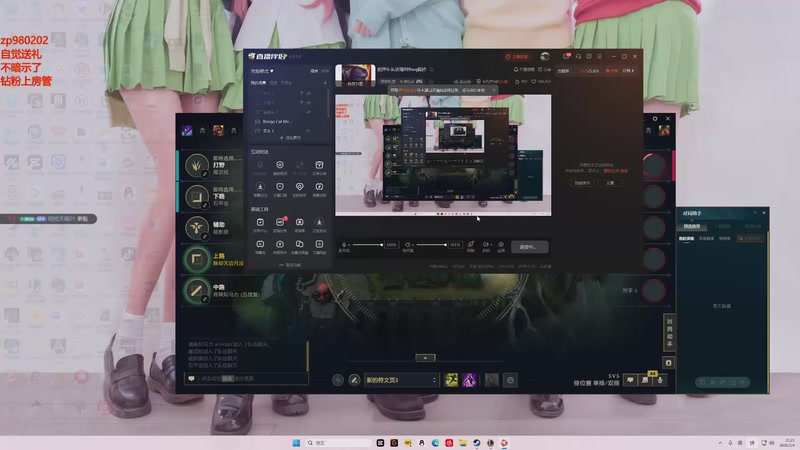Click search box in 对局助手 window
The image size is (800, 450).
pyautogui.click(x=749, y=238)
